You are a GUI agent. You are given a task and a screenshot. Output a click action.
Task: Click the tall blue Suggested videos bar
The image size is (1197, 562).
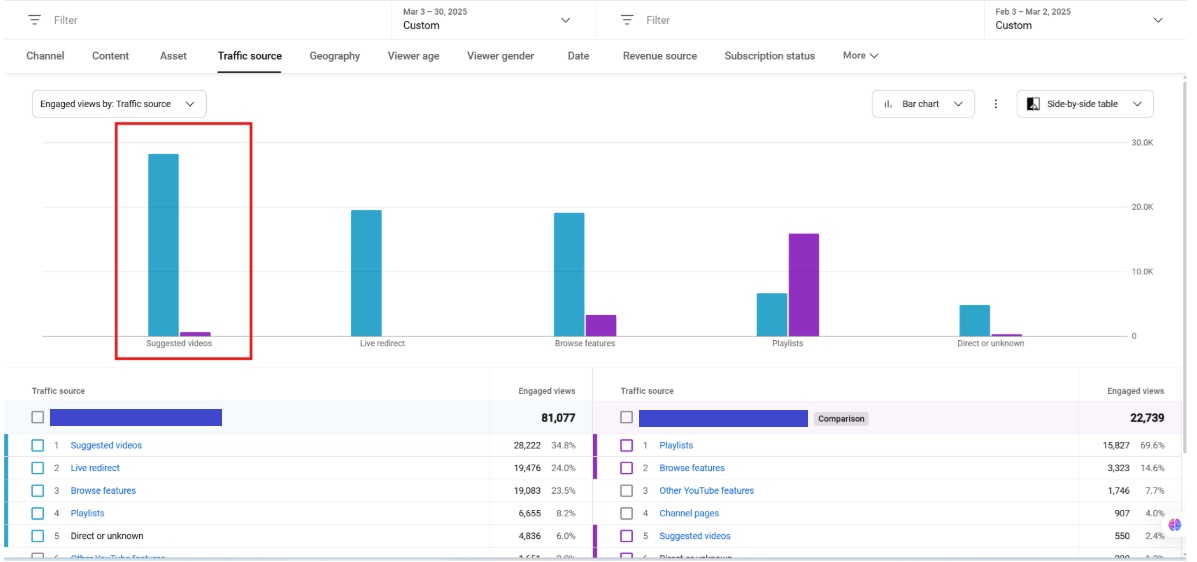[163, 245]
